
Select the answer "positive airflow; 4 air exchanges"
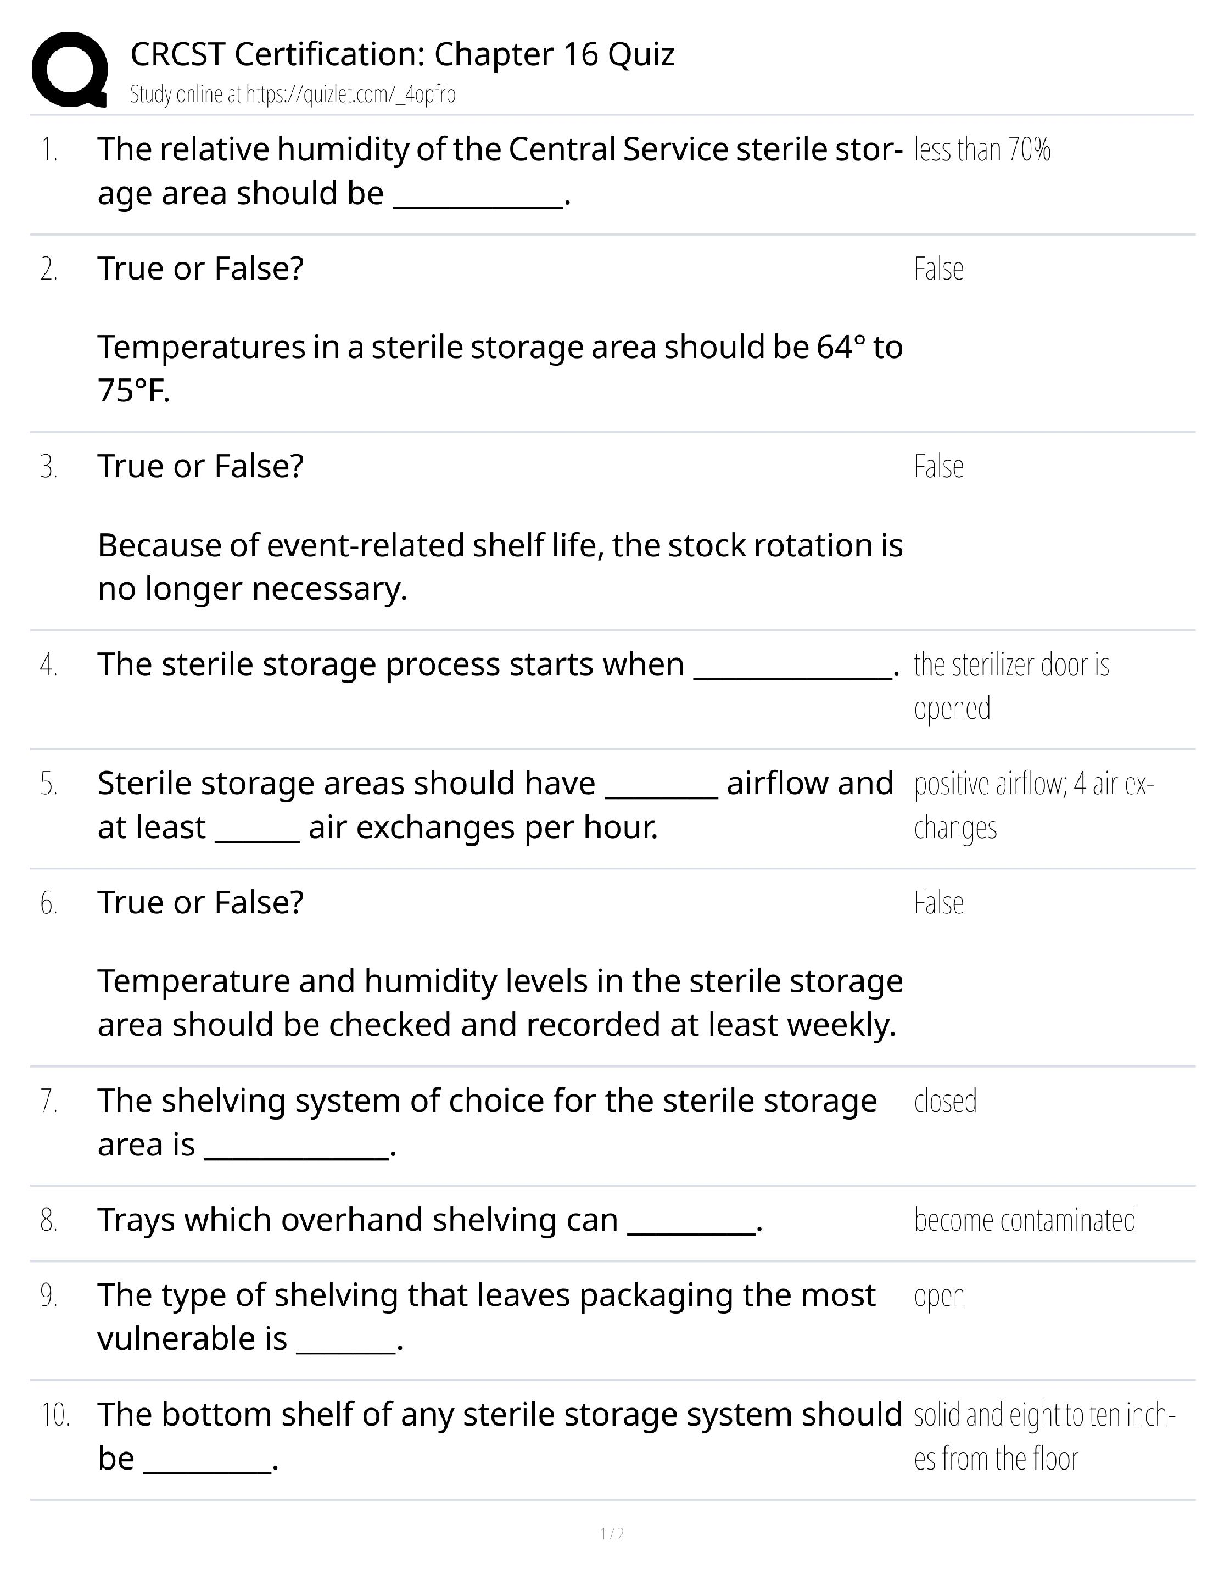click(x=1032, y=806)
